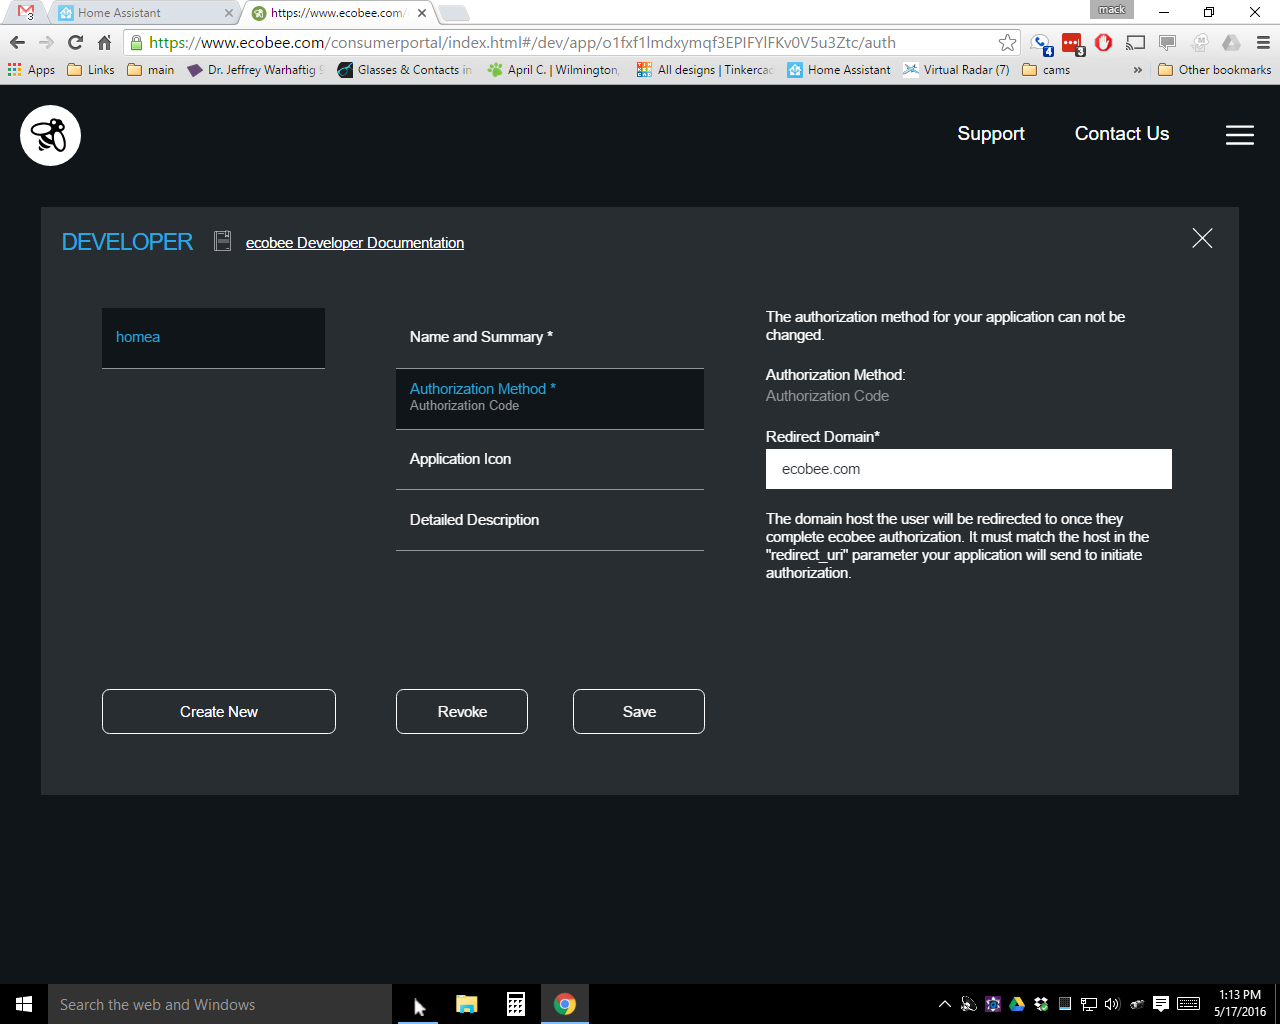Switch to the Gmail pinned tab
1280x1024 pixels.
(x=26, y=13)
